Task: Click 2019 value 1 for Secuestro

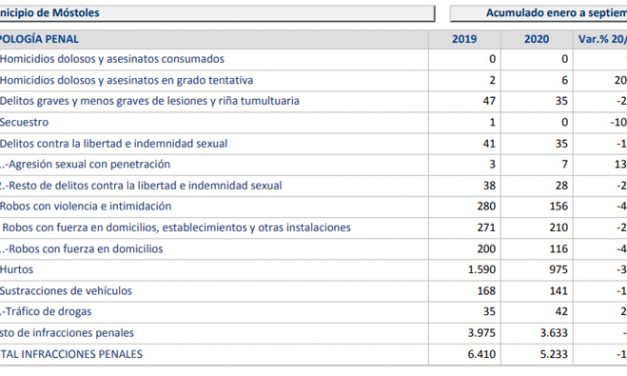Action: 492,122
